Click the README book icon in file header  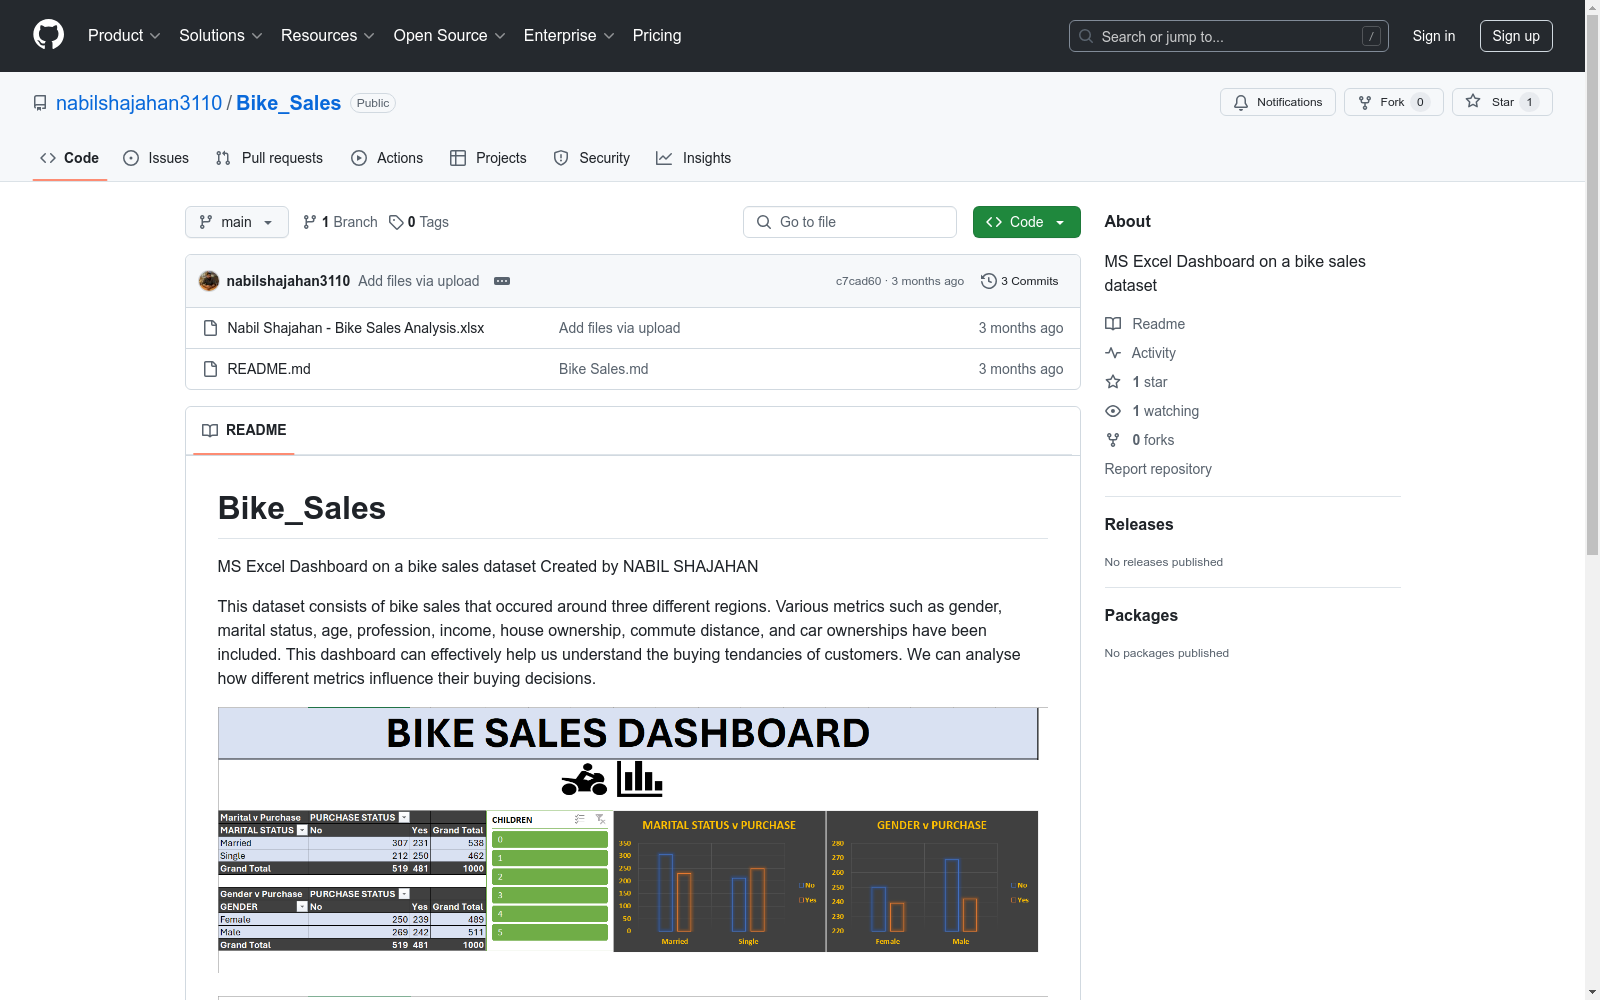210,430
